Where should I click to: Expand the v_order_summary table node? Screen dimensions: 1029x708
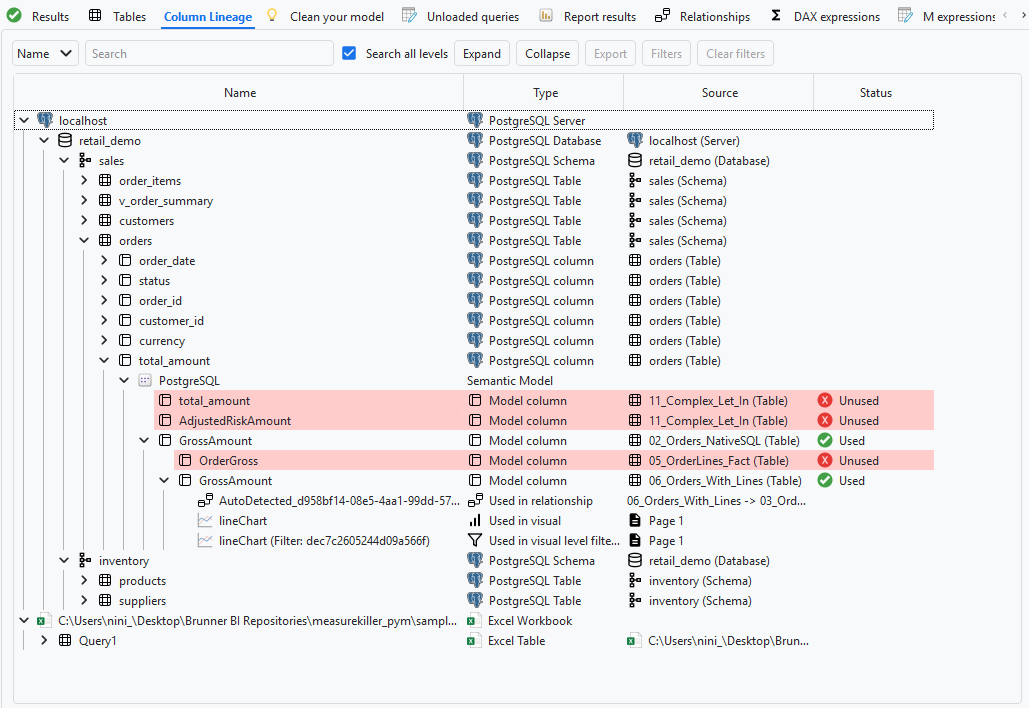point(84,200)
